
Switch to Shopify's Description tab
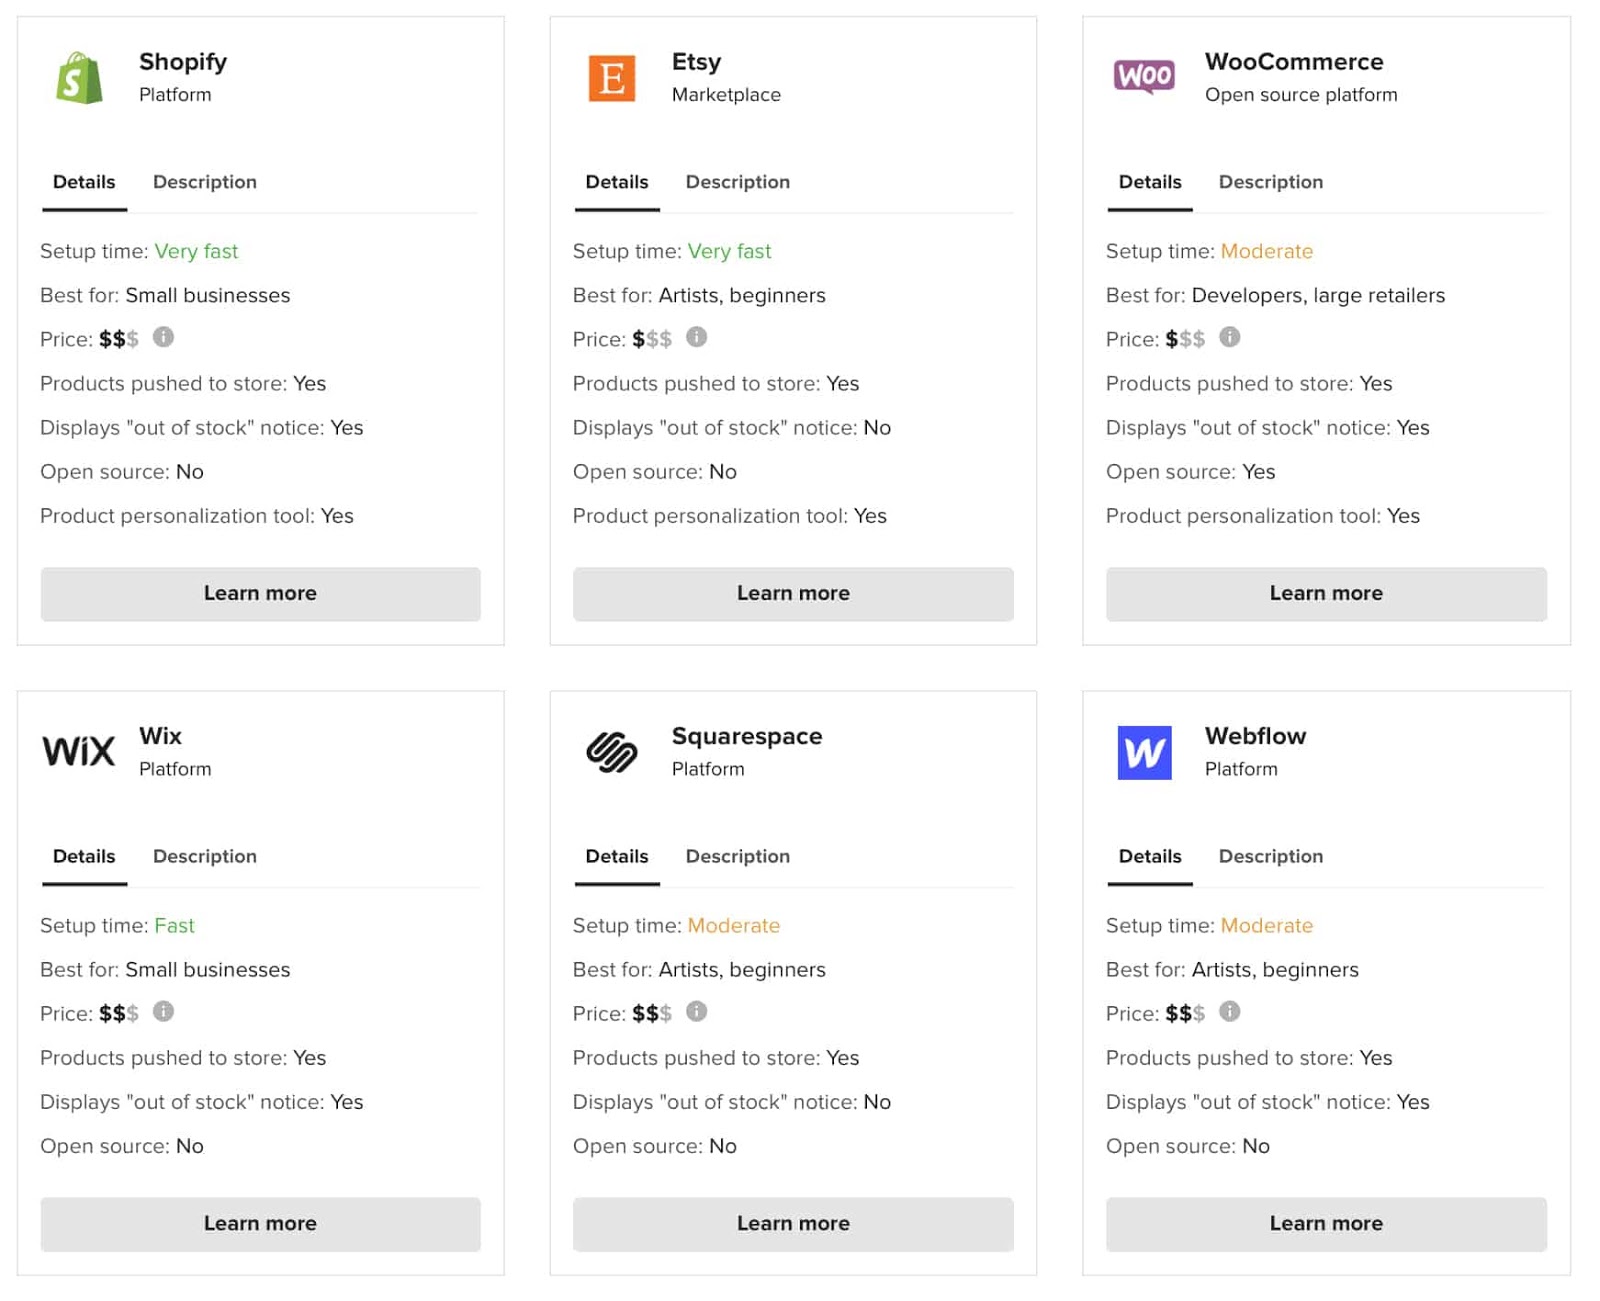[x=205, y=182]
